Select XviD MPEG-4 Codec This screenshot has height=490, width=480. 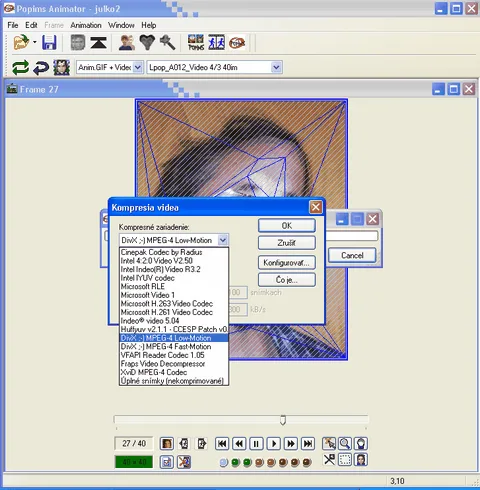point(174,372)
